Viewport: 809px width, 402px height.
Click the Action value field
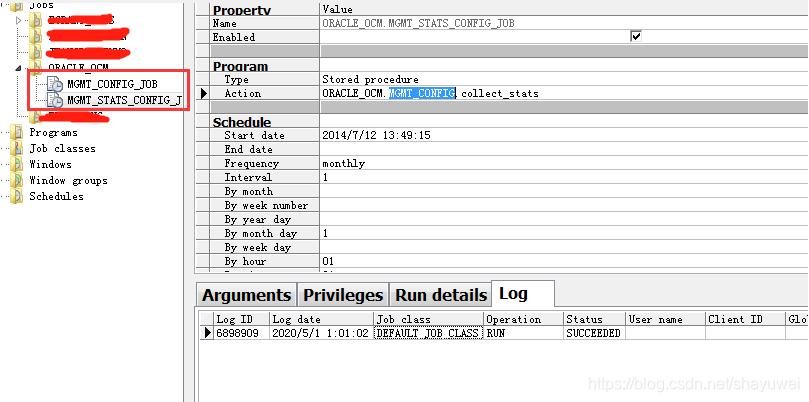click(564, 93)
